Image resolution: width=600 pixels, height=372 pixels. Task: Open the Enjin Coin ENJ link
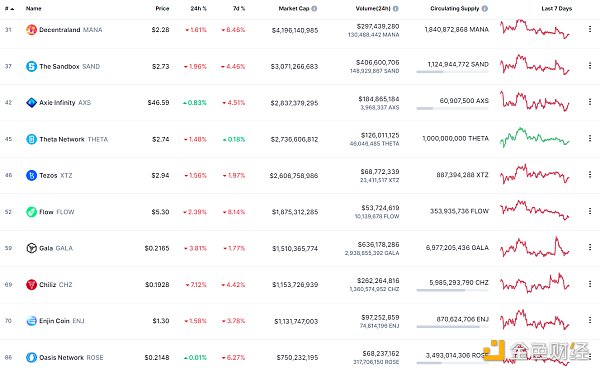[x=62, y=321]
